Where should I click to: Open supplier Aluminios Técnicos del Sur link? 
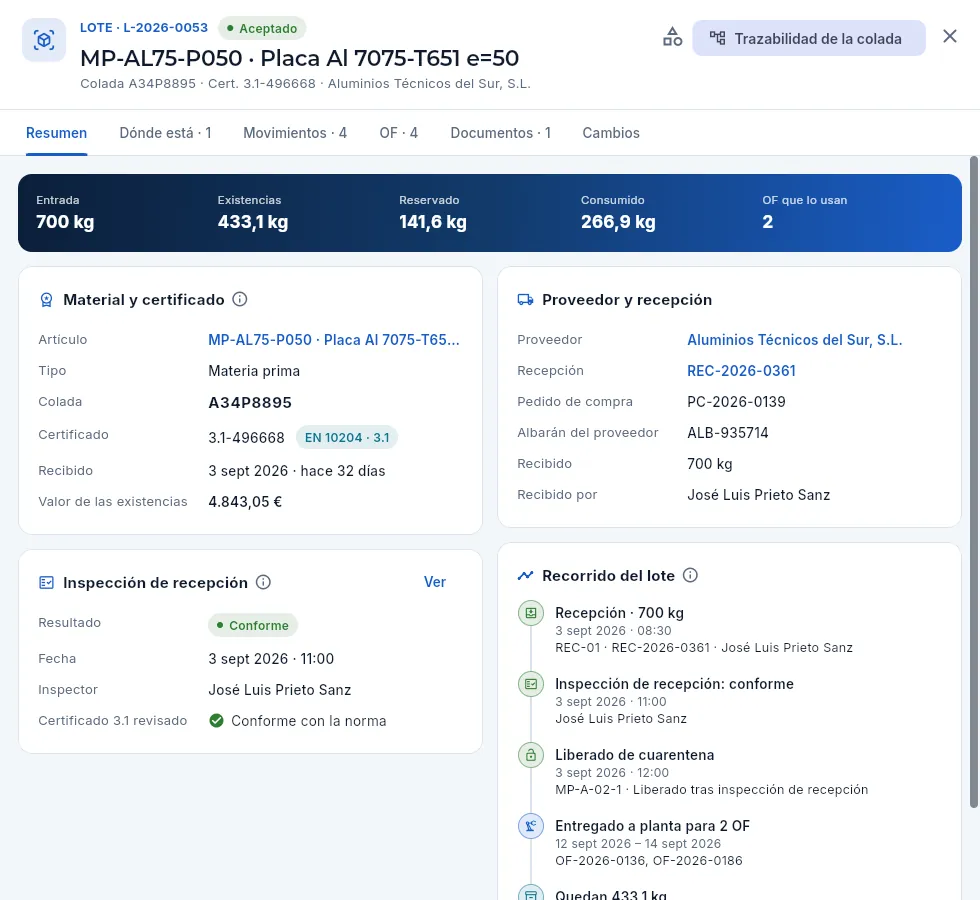pyautogui.click(x=795, y=340)
